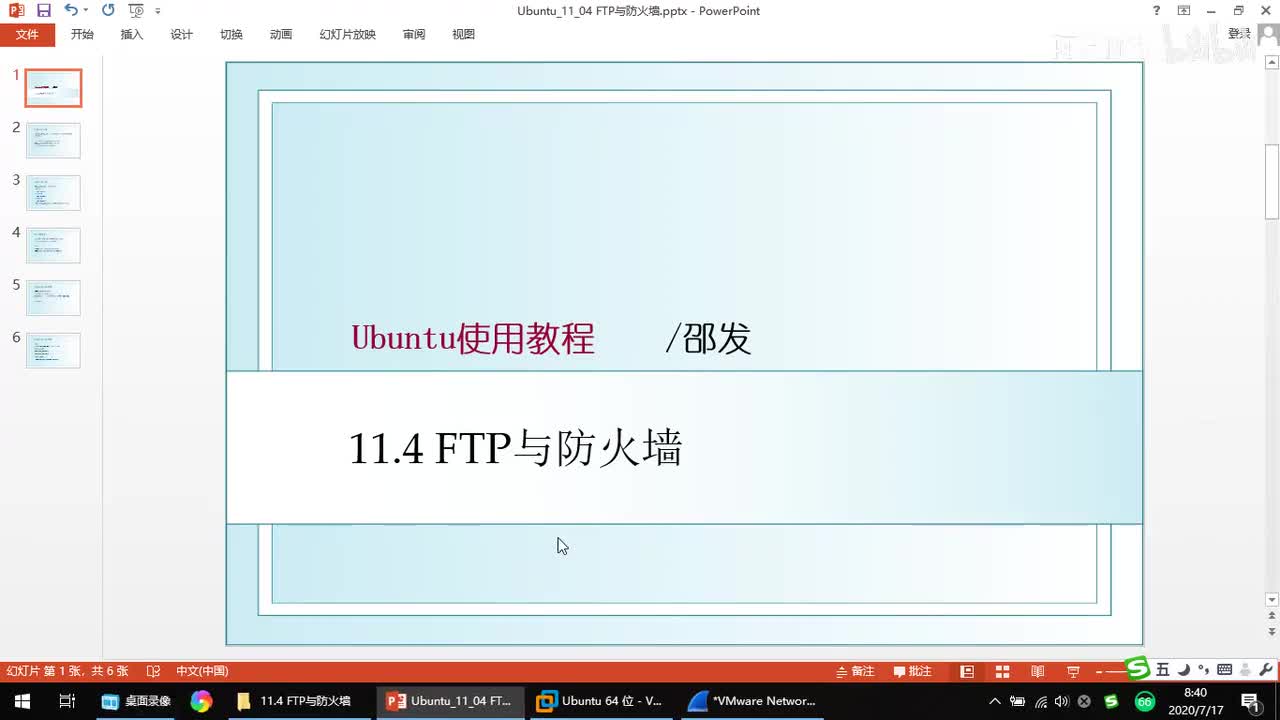Switch to the 插入 (Insert) tab
The width and height of the screenshot is (1280, 720).
(x=132, y=34)
